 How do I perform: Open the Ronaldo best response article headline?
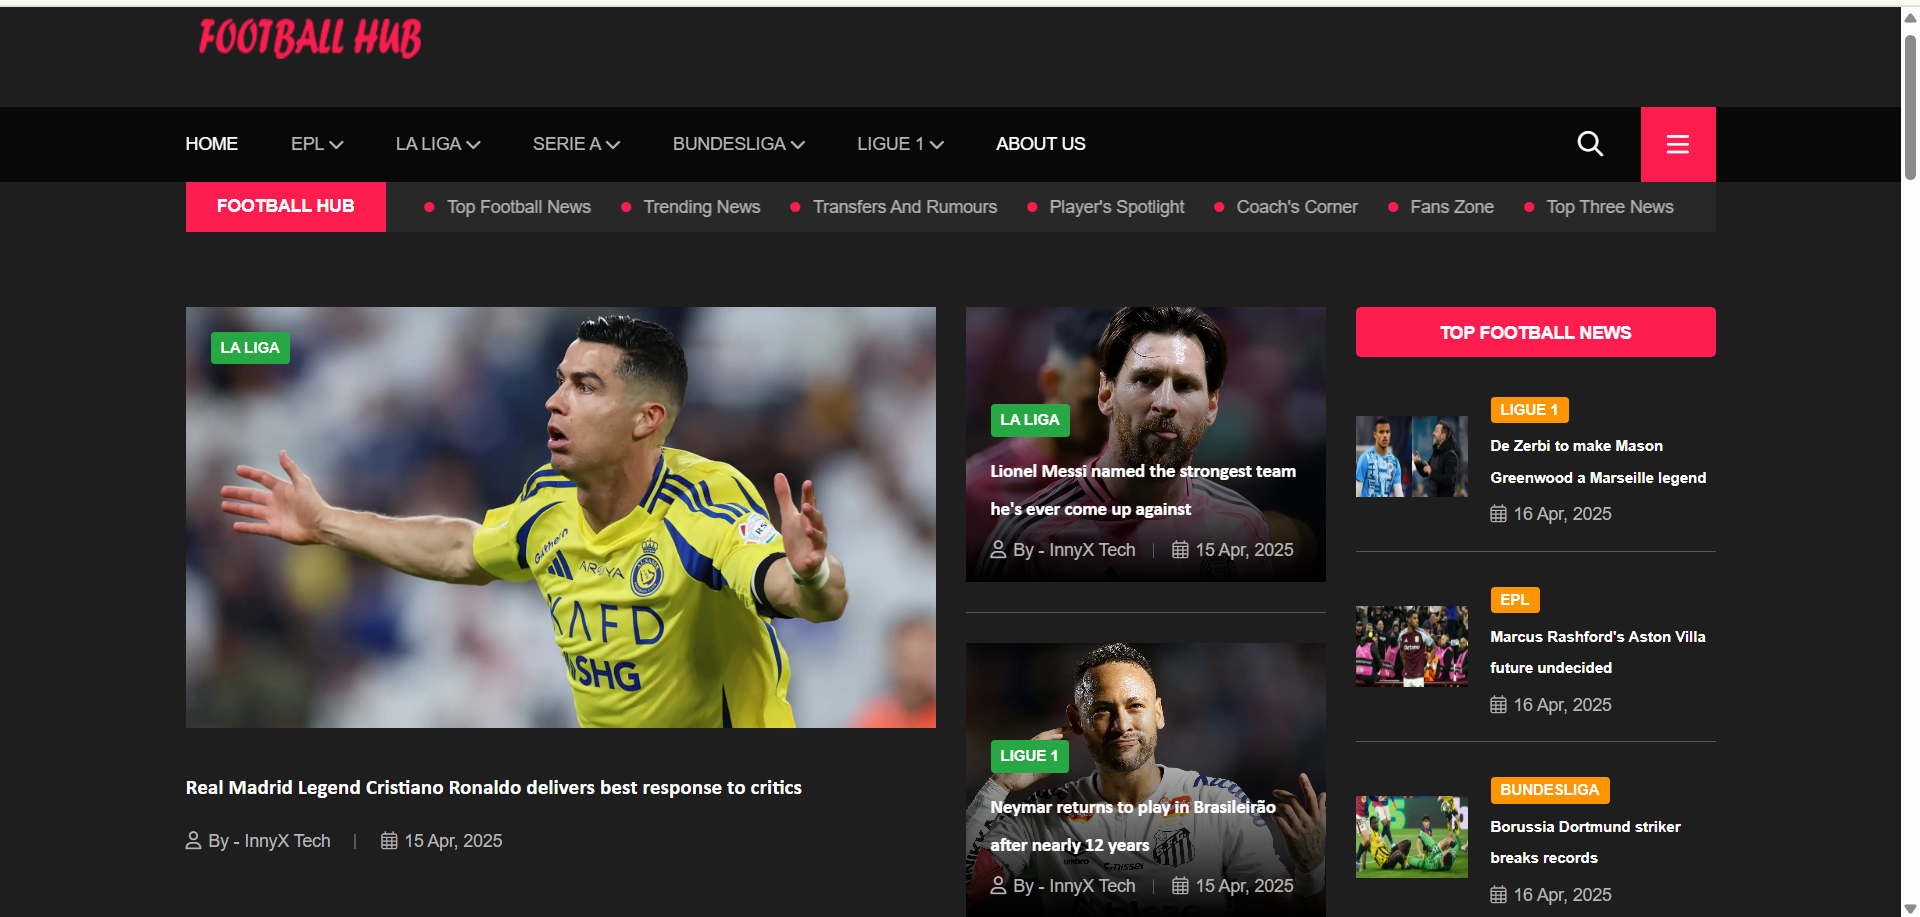(493, 788)
